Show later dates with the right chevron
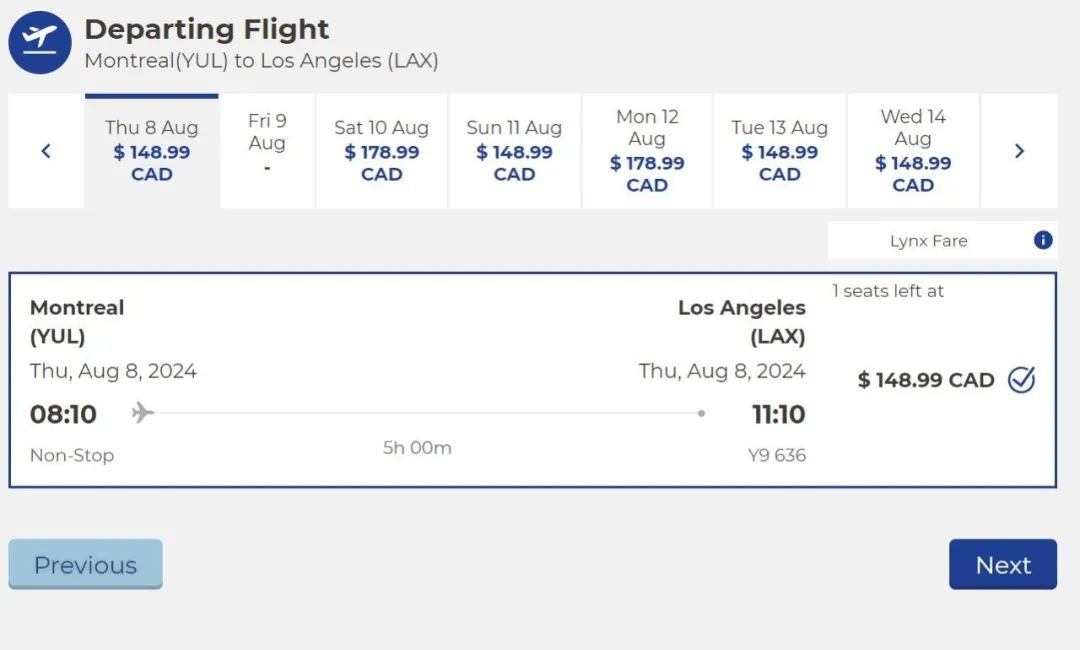This screenshot has height=650, width=1080. (x=1019, y=151)
